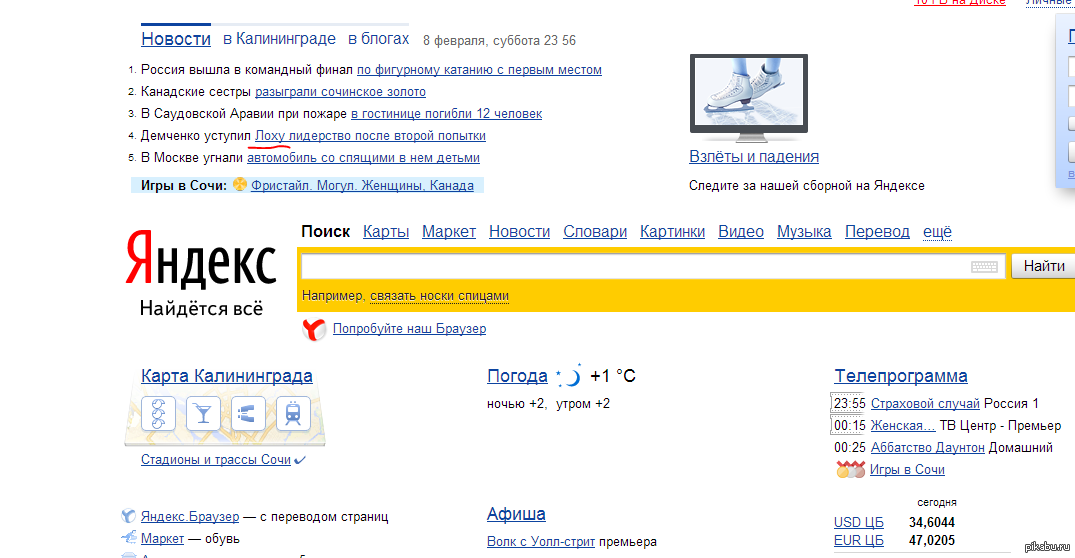This screenshot has width=1075, height=558.
Task: Open Волк с Уолл-стрит premiere link
Action: pyautogui.click(x=541, y=542)
